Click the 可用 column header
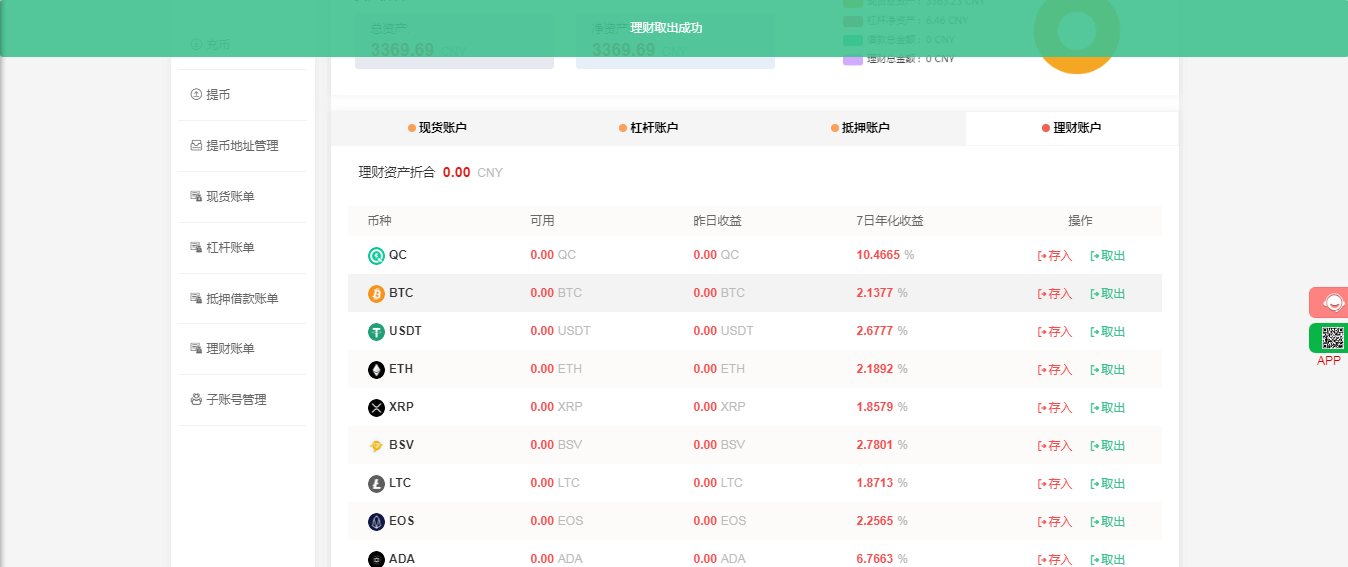This screenshot has height=567, width=1348. [542, 221]
